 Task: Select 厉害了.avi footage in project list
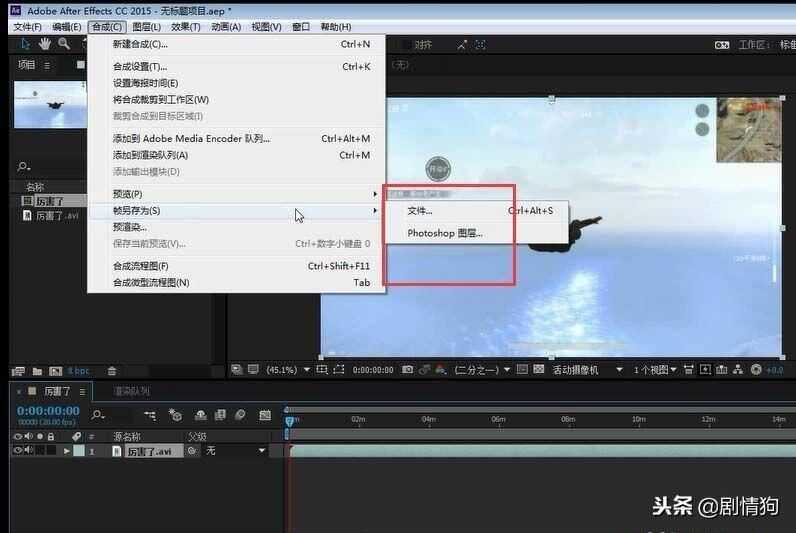[x=51, y=216]
